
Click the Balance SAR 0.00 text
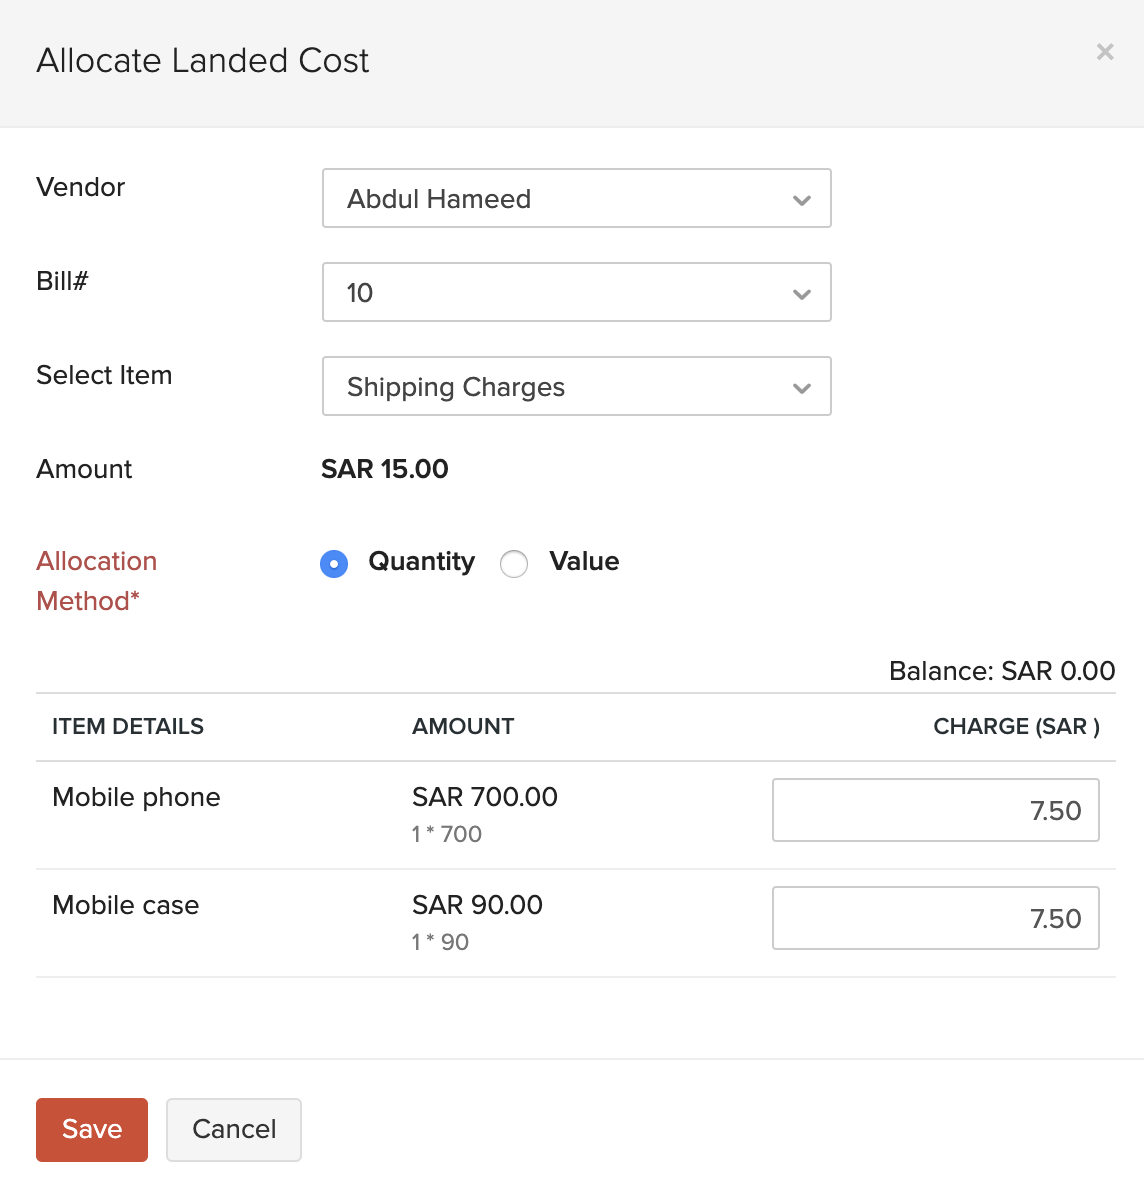(1001, 671)
